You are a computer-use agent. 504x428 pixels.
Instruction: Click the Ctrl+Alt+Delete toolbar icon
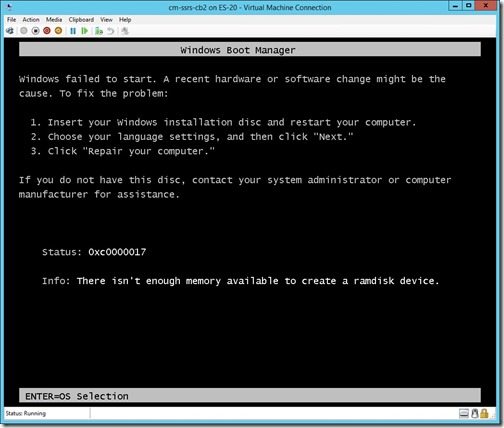pyautogui.click(x=10, y=31)
